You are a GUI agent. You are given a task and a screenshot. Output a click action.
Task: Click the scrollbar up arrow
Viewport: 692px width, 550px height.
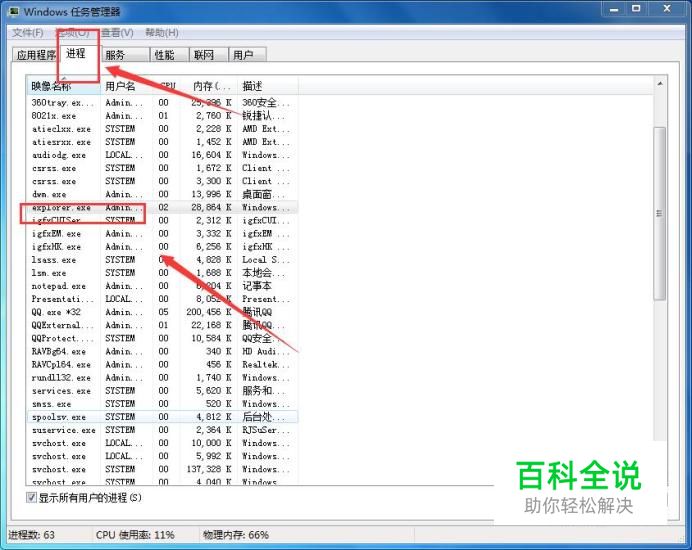coord(660,84)
